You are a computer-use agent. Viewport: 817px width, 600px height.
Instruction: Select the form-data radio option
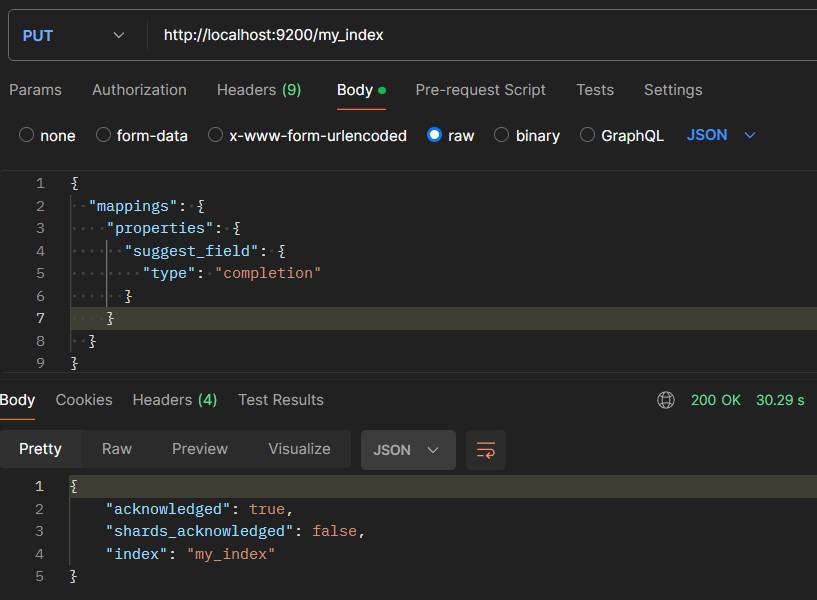point(103,135)
